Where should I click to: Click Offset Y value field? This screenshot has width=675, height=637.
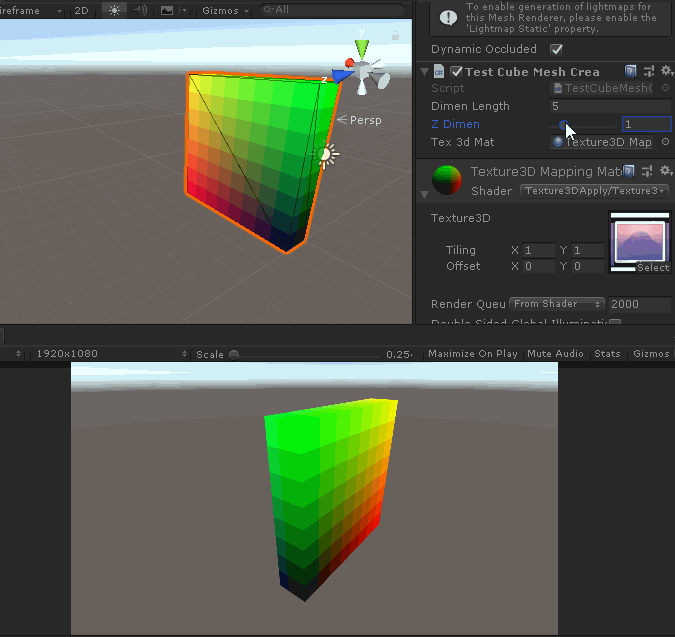pyautogui.click(x=588, y=266)
